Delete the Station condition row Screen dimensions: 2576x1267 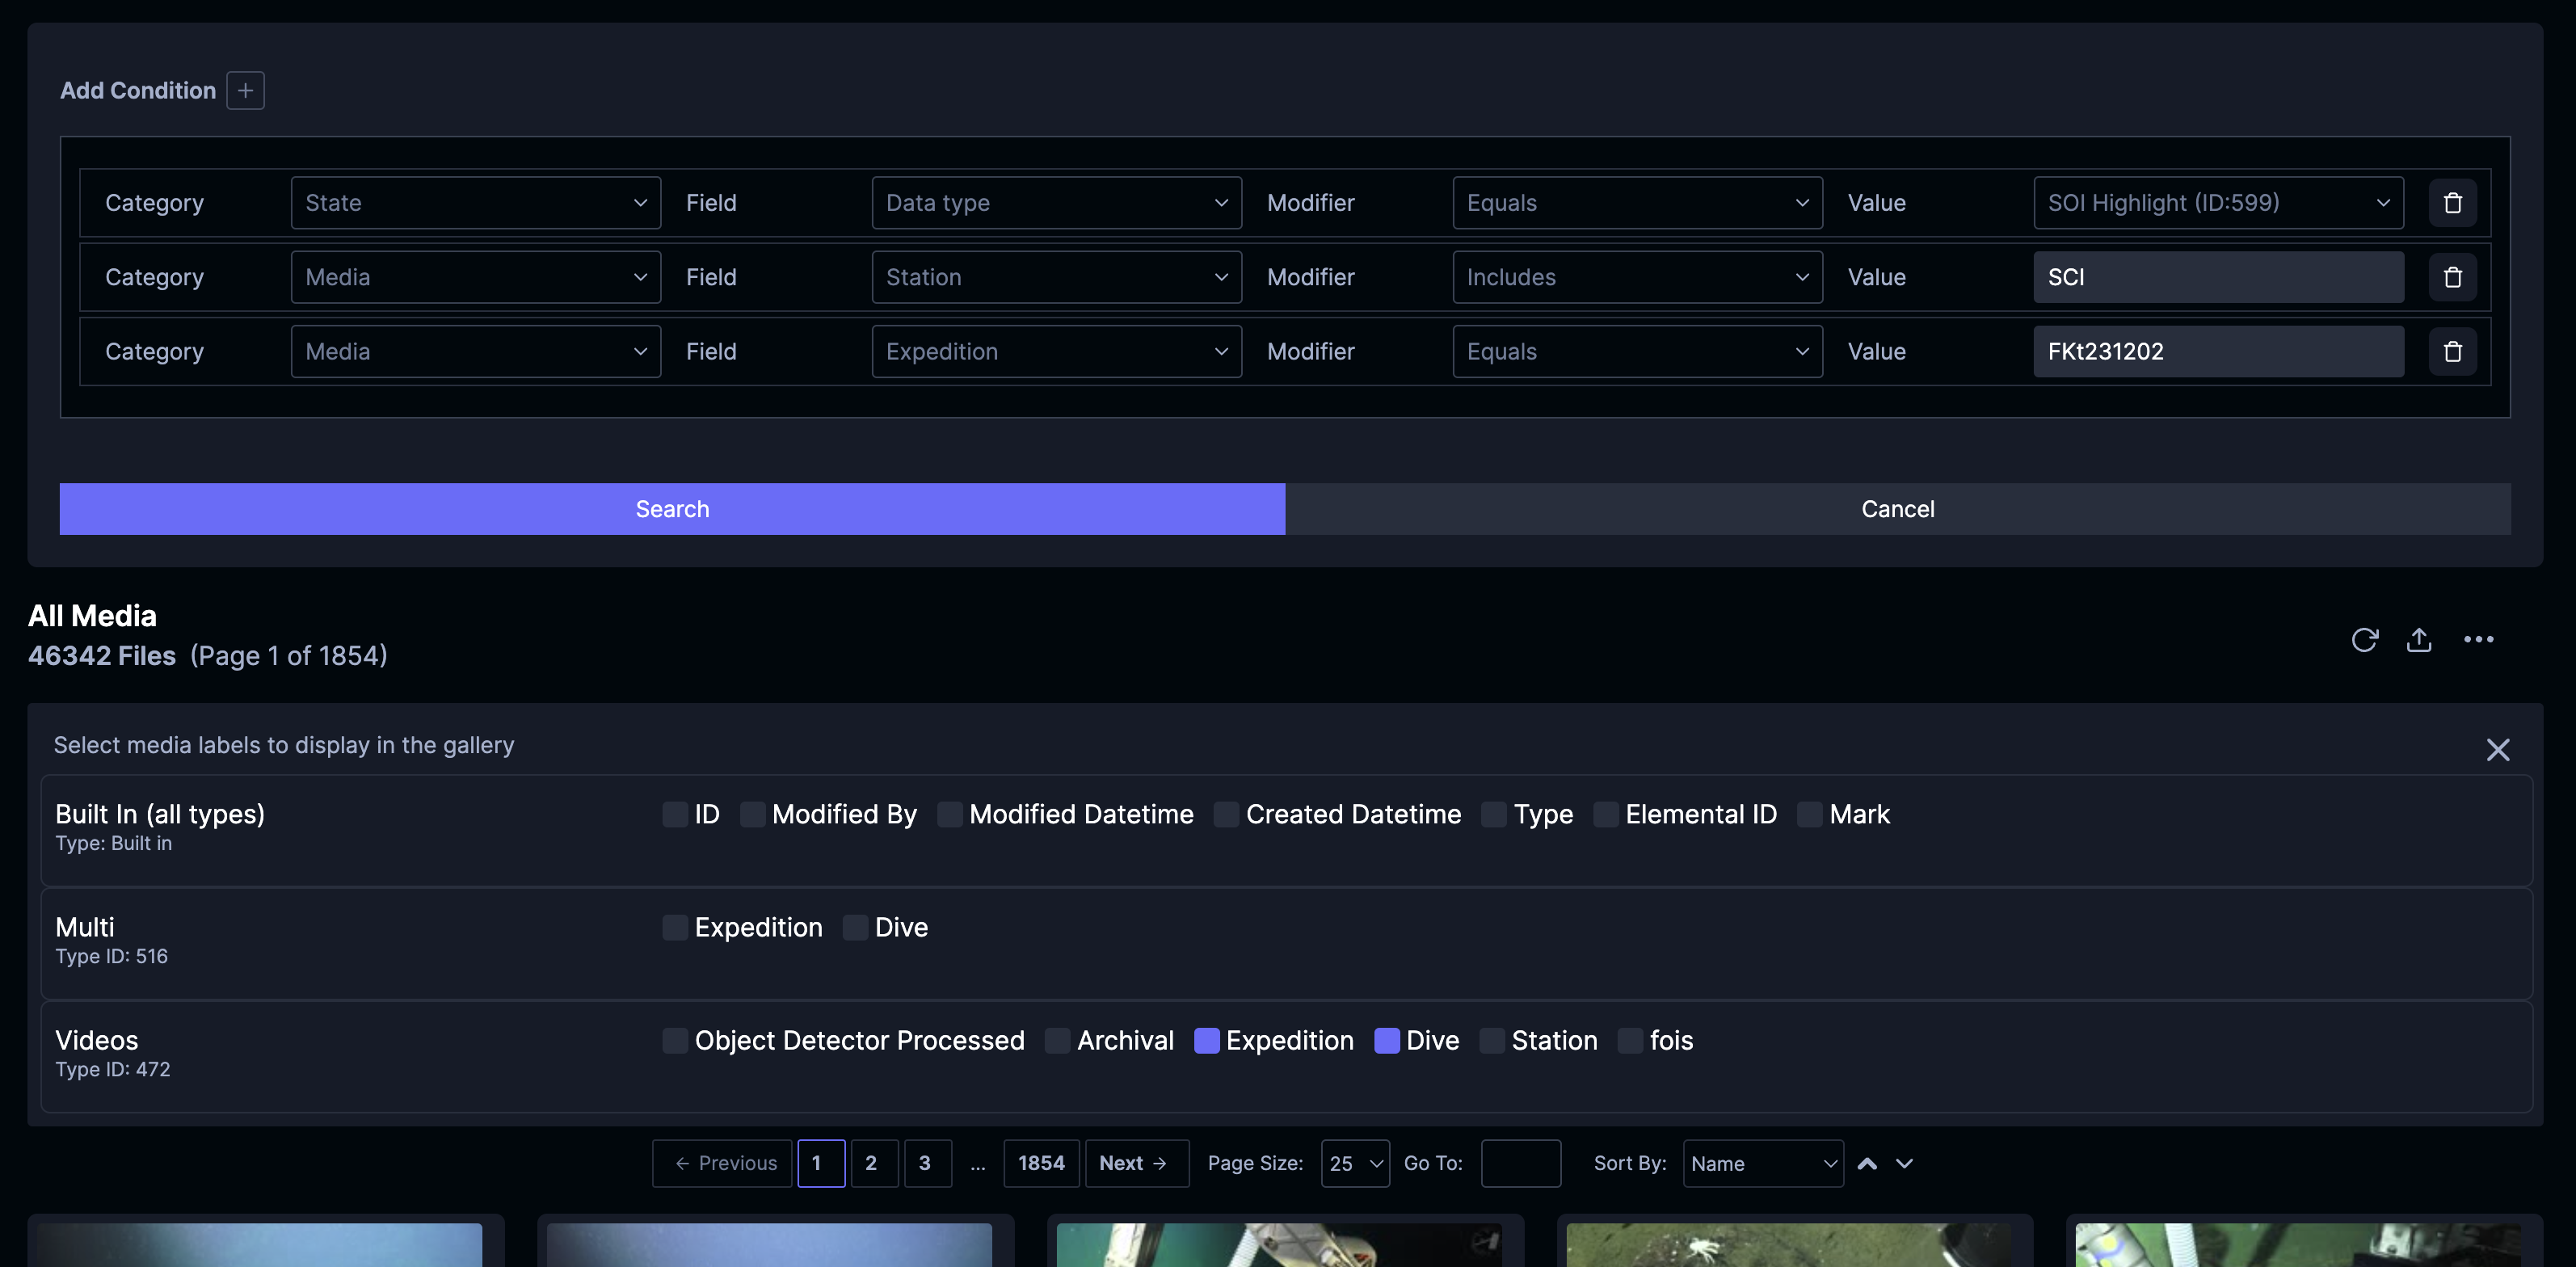tap(2452, 277)
